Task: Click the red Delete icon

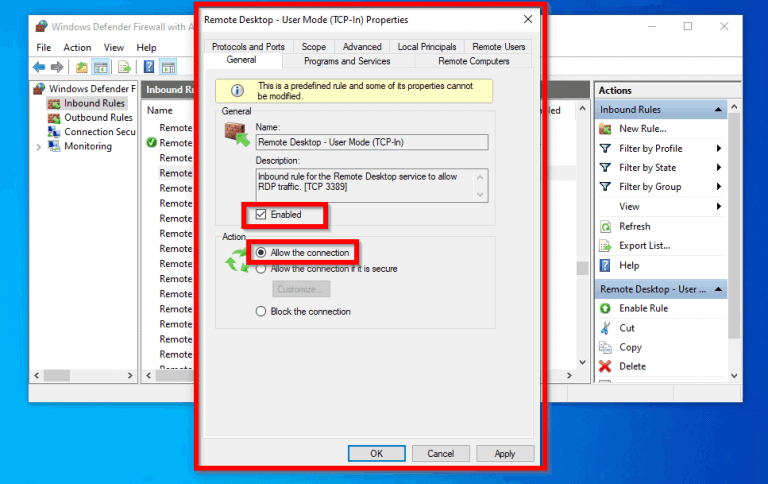Action: click(x=605, y=366)
